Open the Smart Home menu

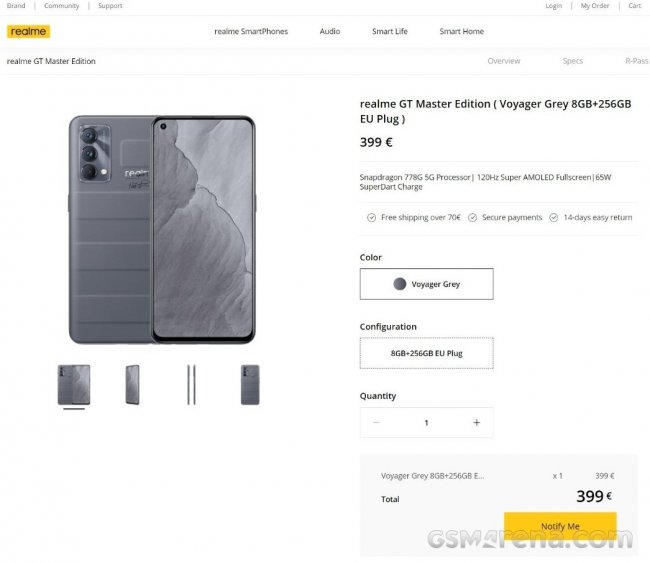(x=461, y=31)
